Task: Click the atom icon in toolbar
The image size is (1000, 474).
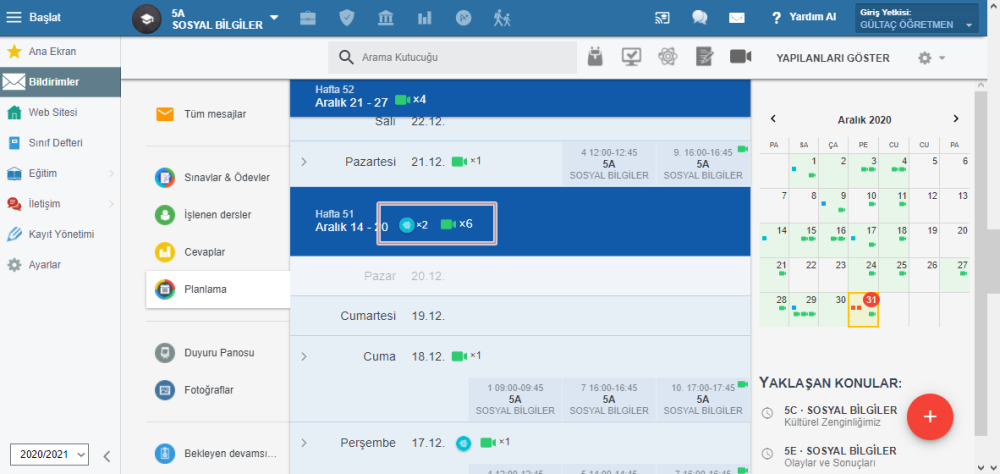Action: (x=667, y=57)
